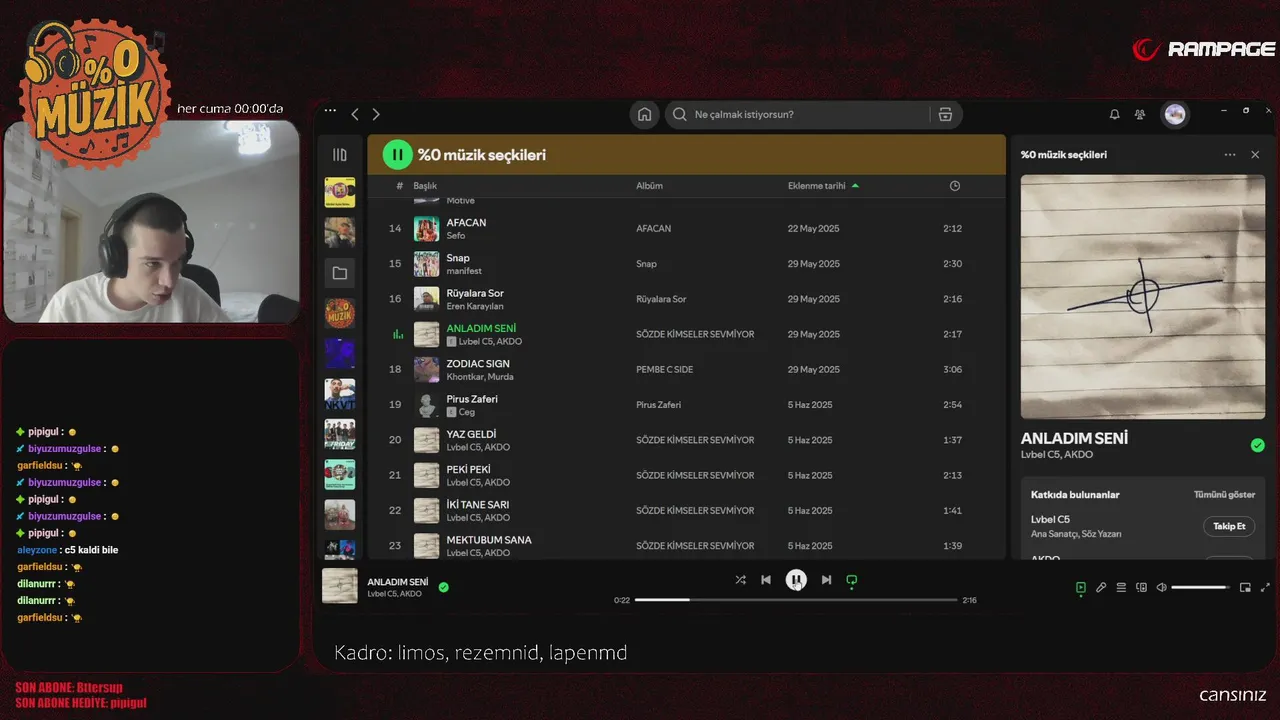Close the now playing side panel
Screen dimensions: 1280x720
tap(1255, 155)
